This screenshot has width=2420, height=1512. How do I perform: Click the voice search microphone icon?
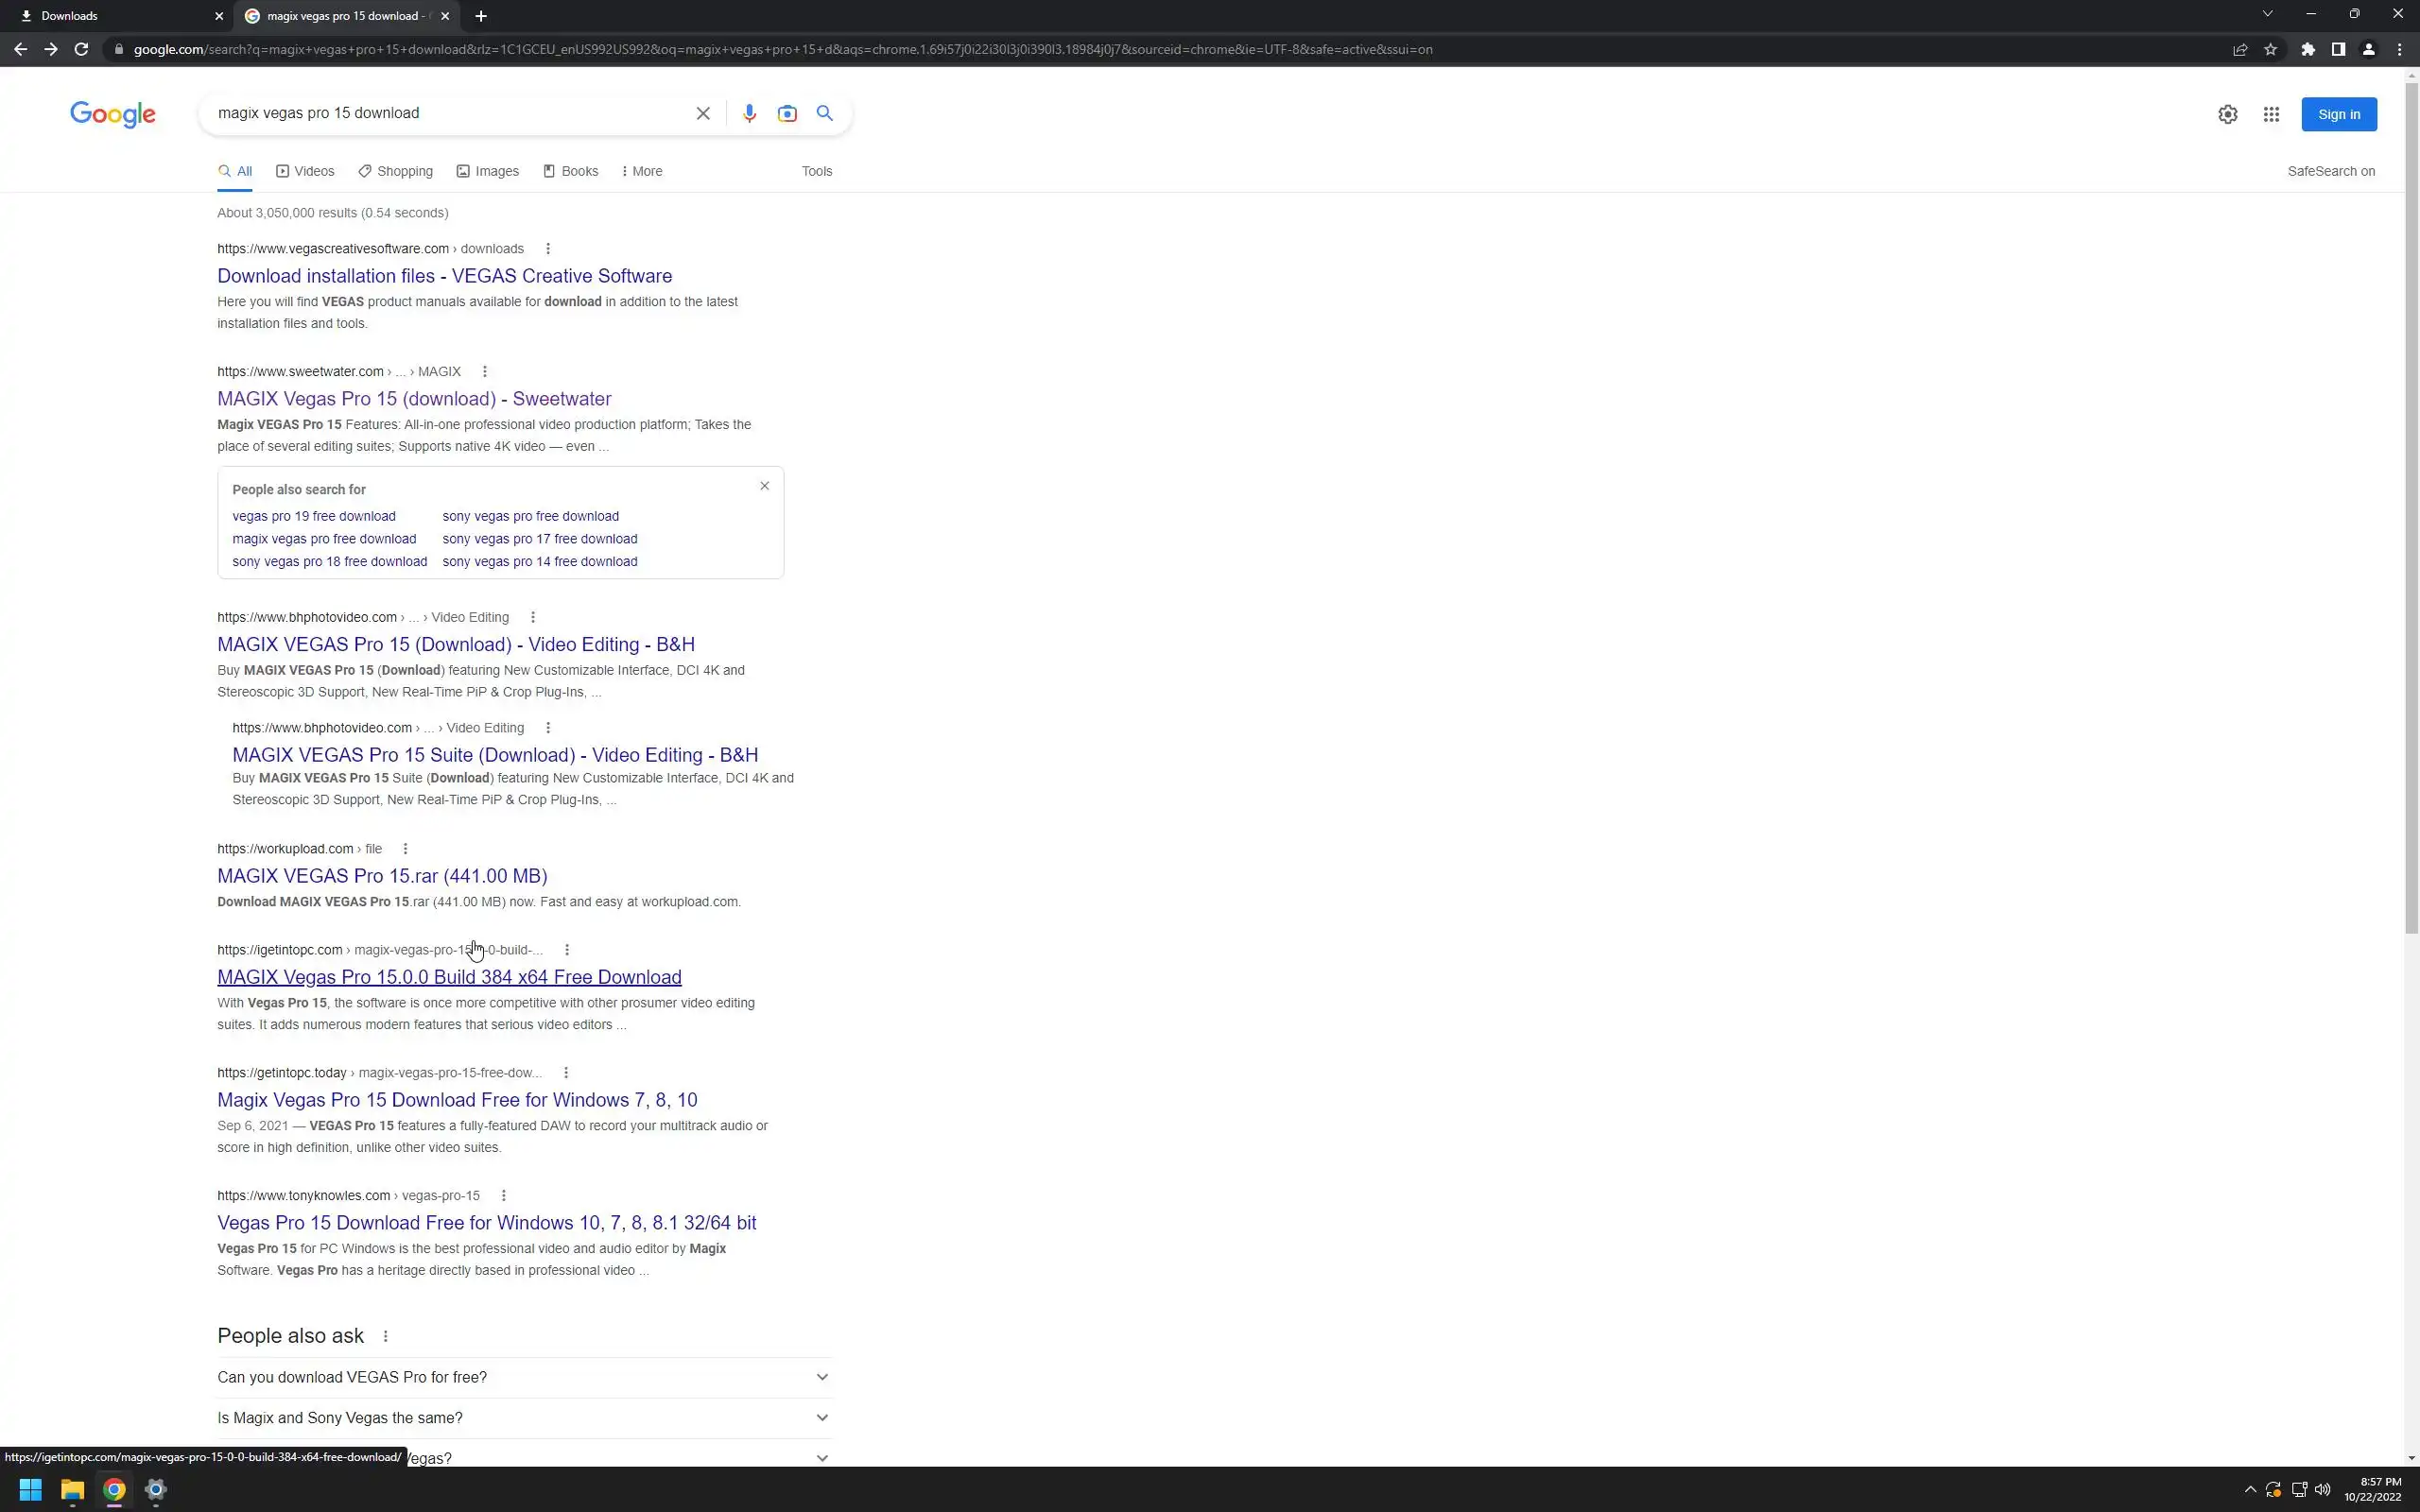(x=749, y=114)
